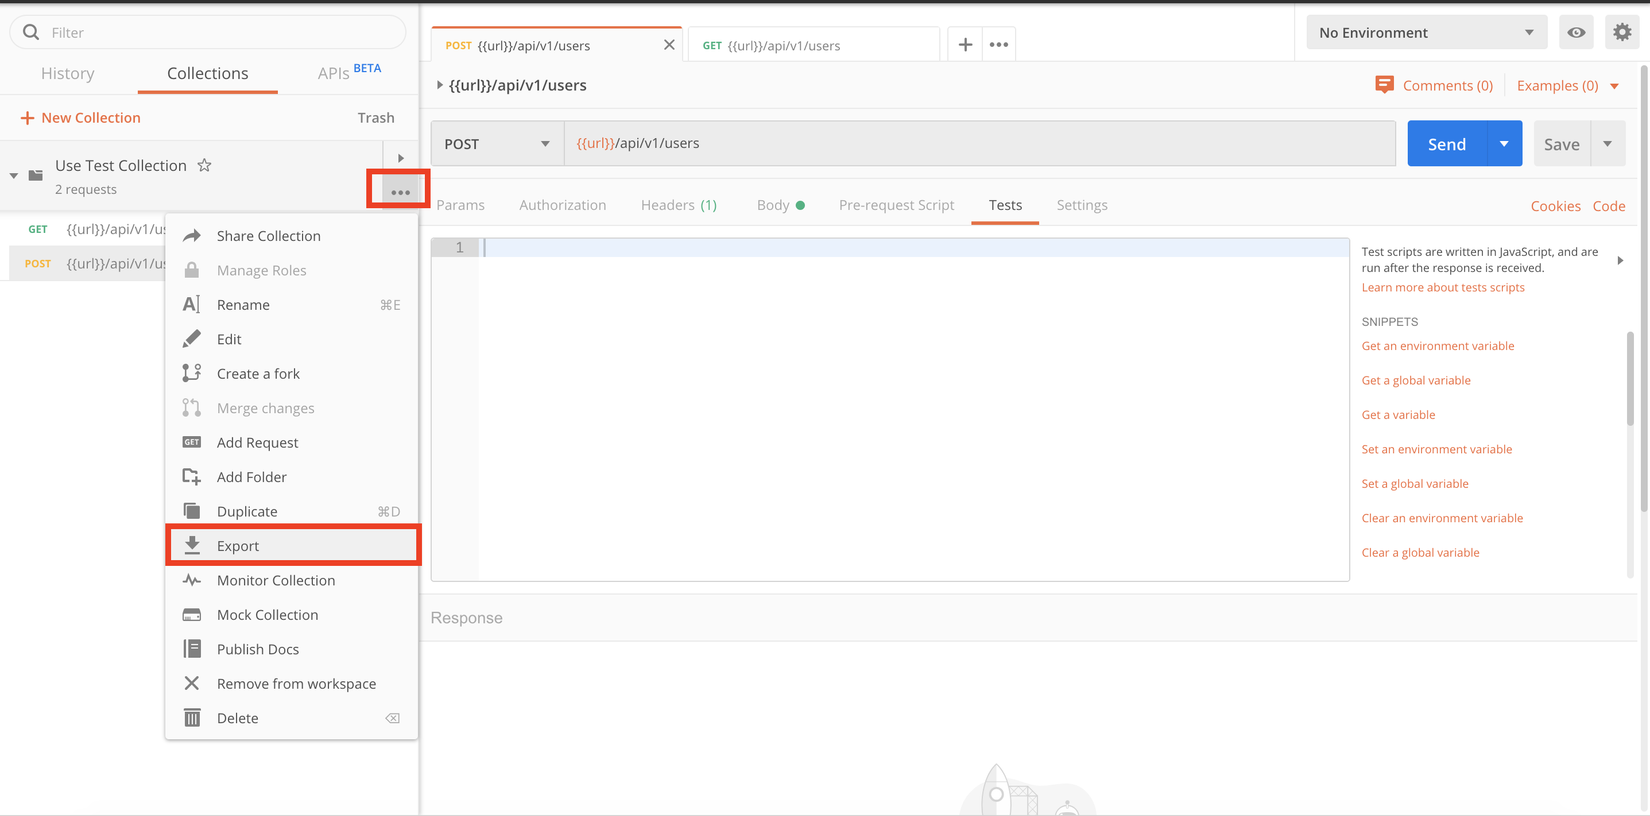This screenshot has width=1650, height=816.
Task: Click the Manage Roles lock icon
Action: (192, 270)
